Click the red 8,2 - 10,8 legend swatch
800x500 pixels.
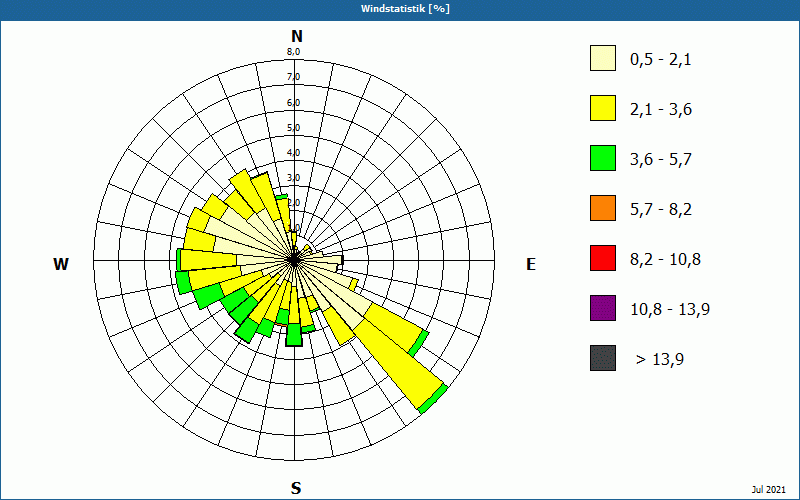pos(603,258)
